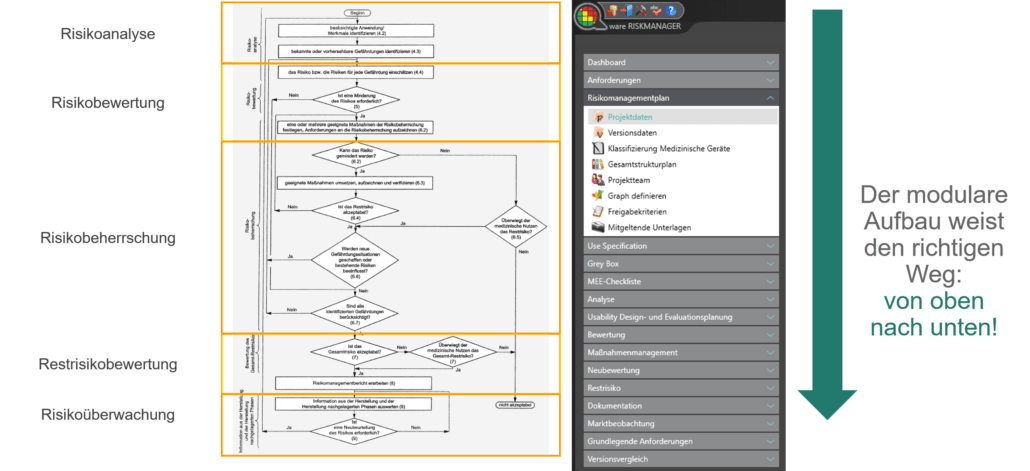Expand MEE-Checkliste using its chevron

click(x=770, y=282)
